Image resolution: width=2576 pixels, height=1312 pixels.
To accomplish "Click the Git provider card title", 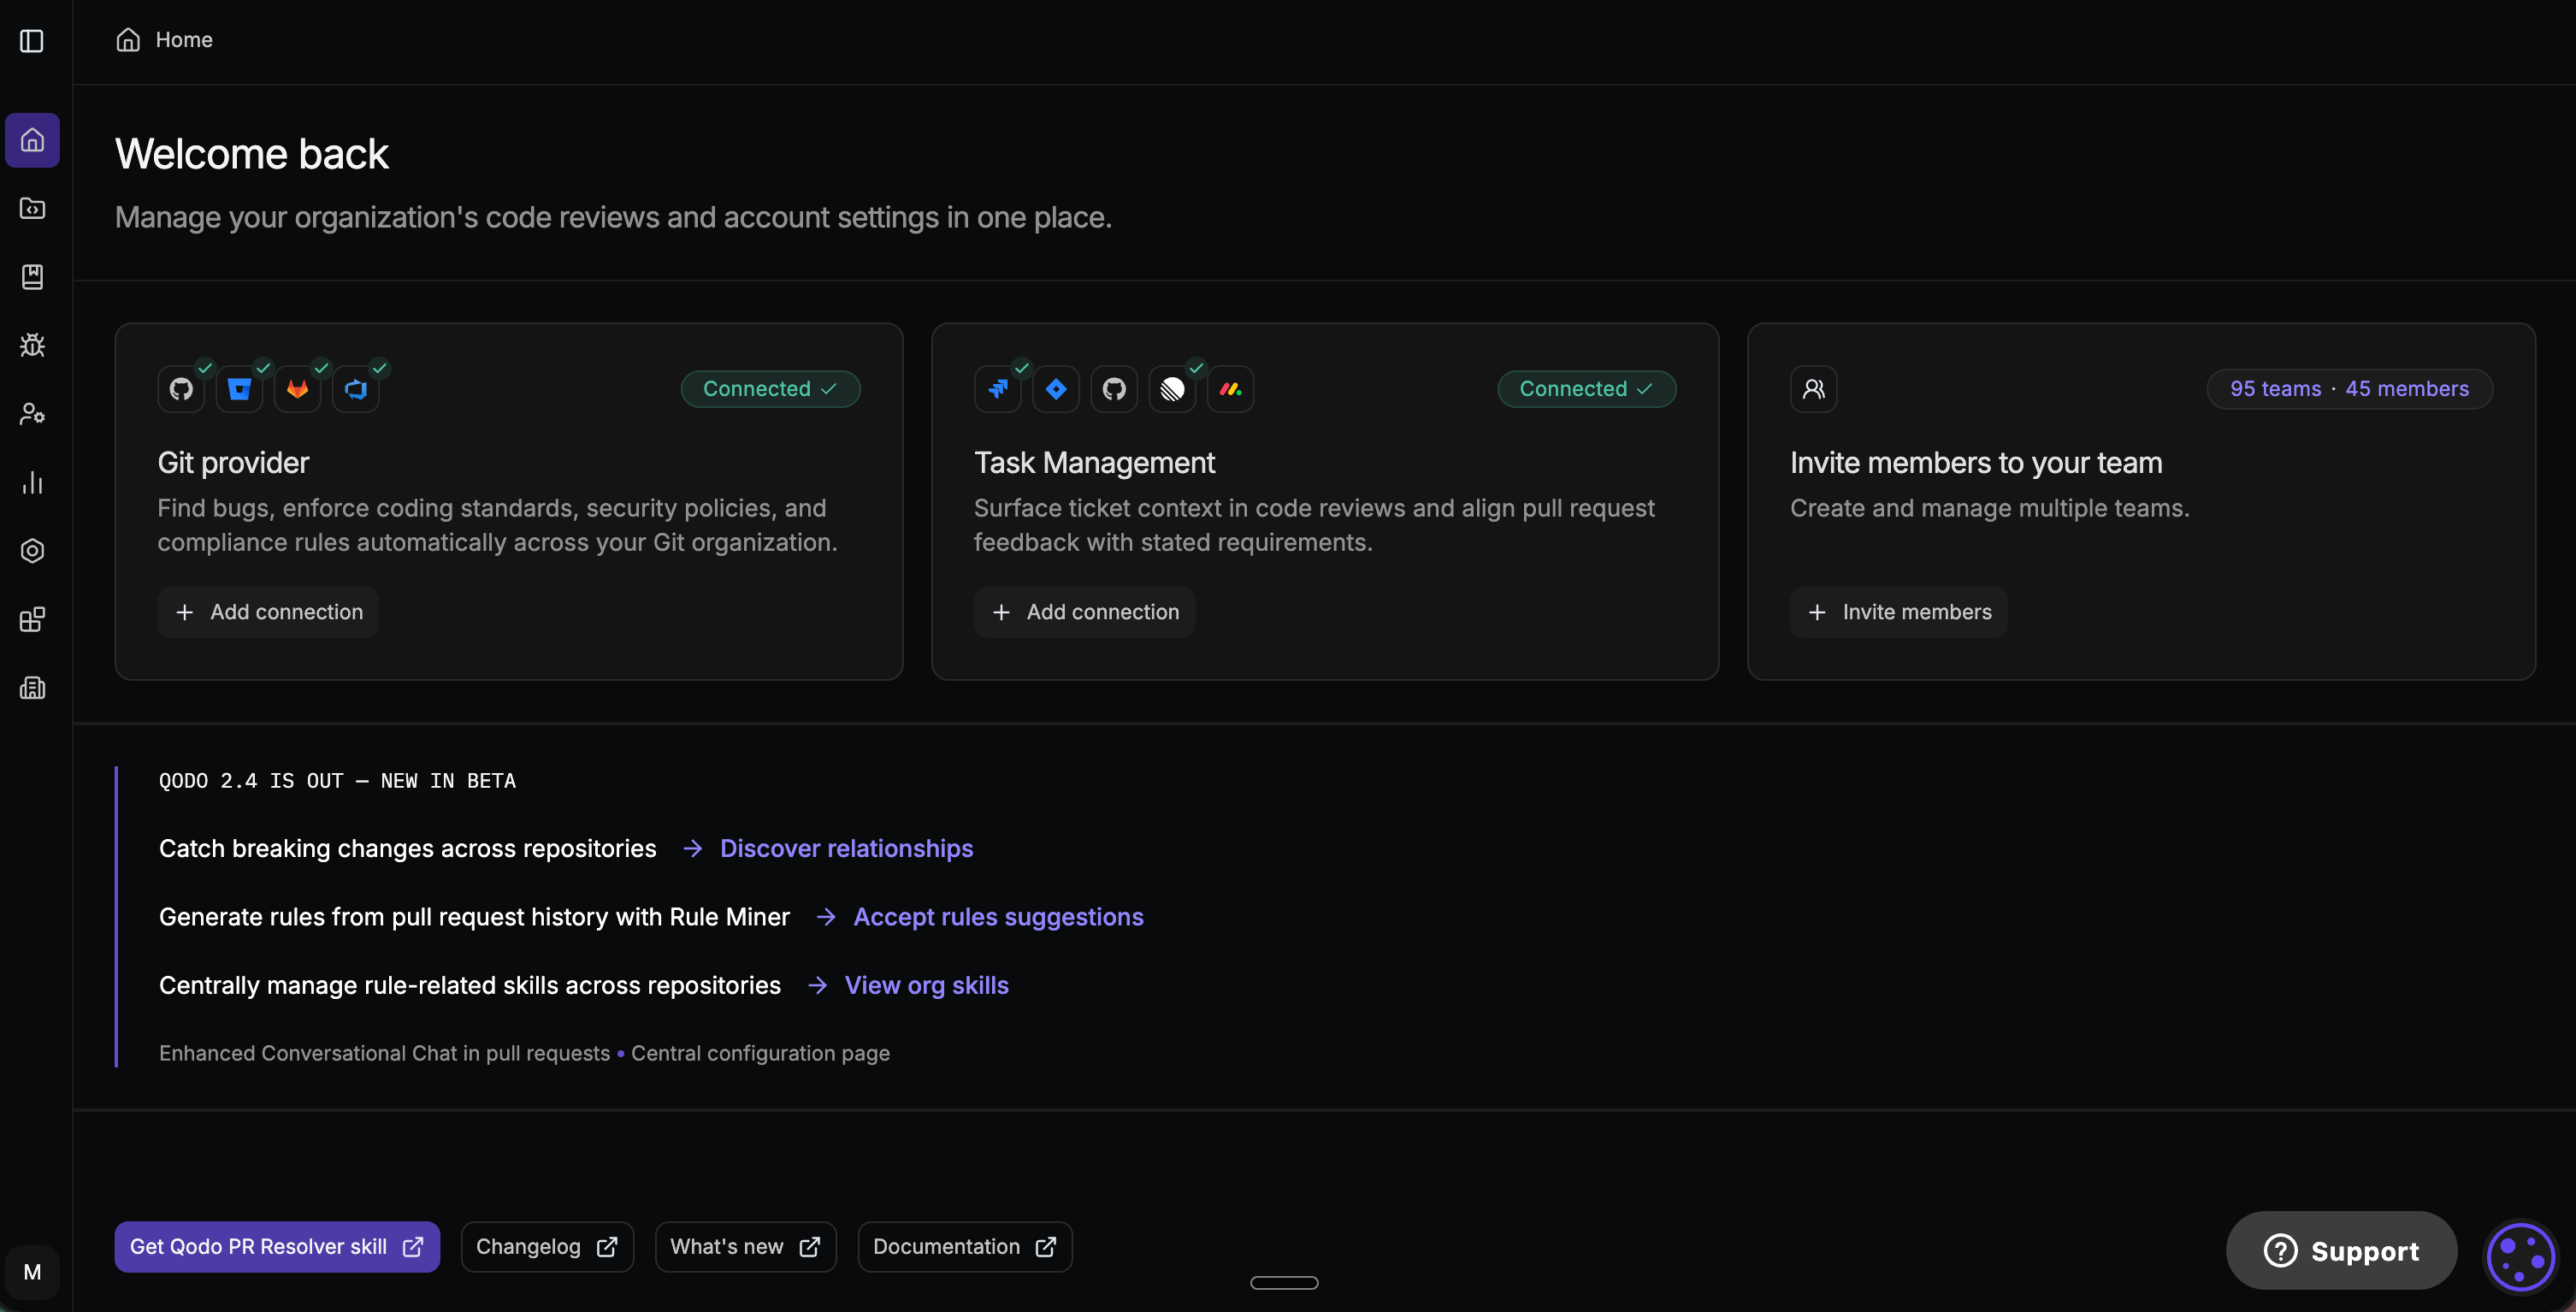I will click(x=233, y=463).
